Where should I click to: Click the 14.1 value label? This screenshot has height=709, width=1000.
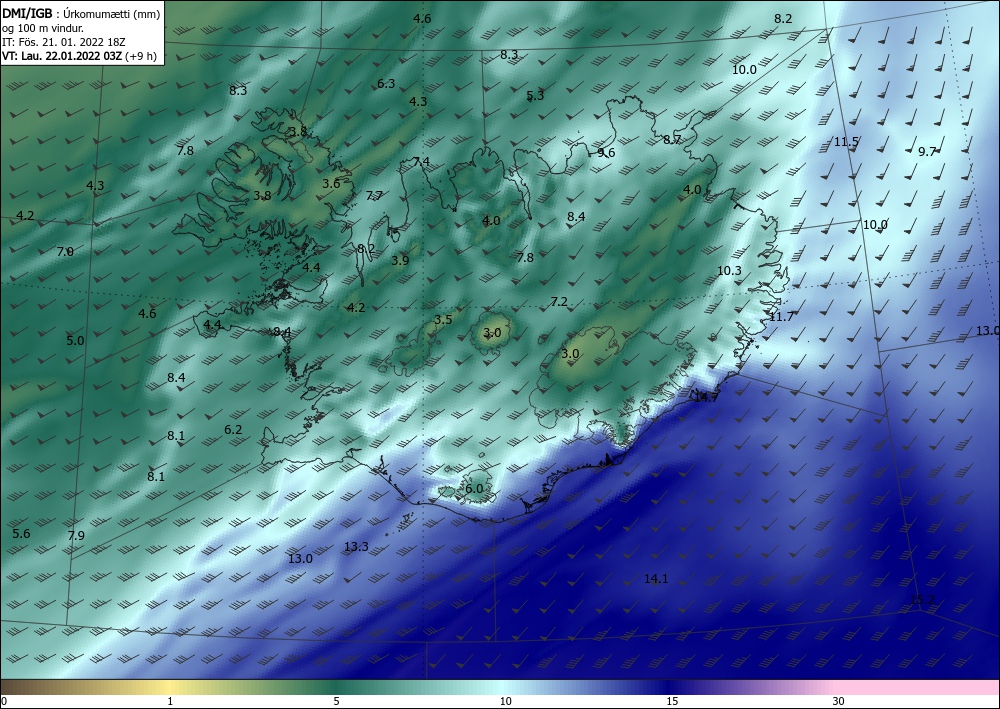click(x=656, y=579)
